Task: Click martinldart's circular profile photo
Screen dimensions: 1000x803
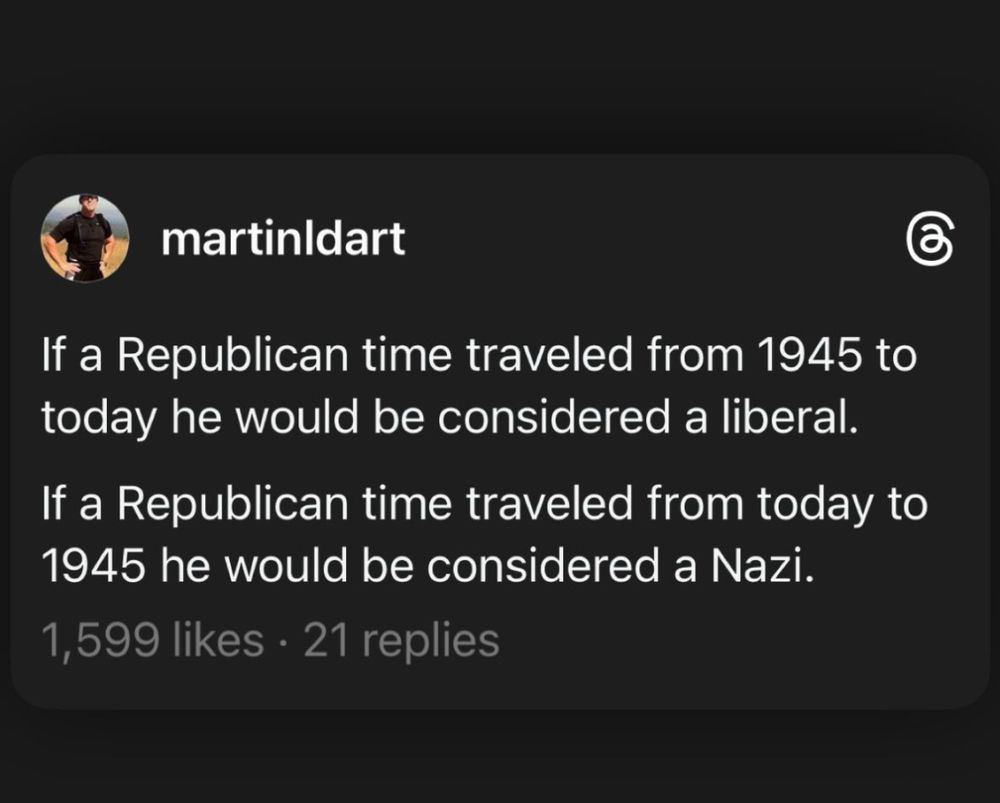Action: (88, 240)
